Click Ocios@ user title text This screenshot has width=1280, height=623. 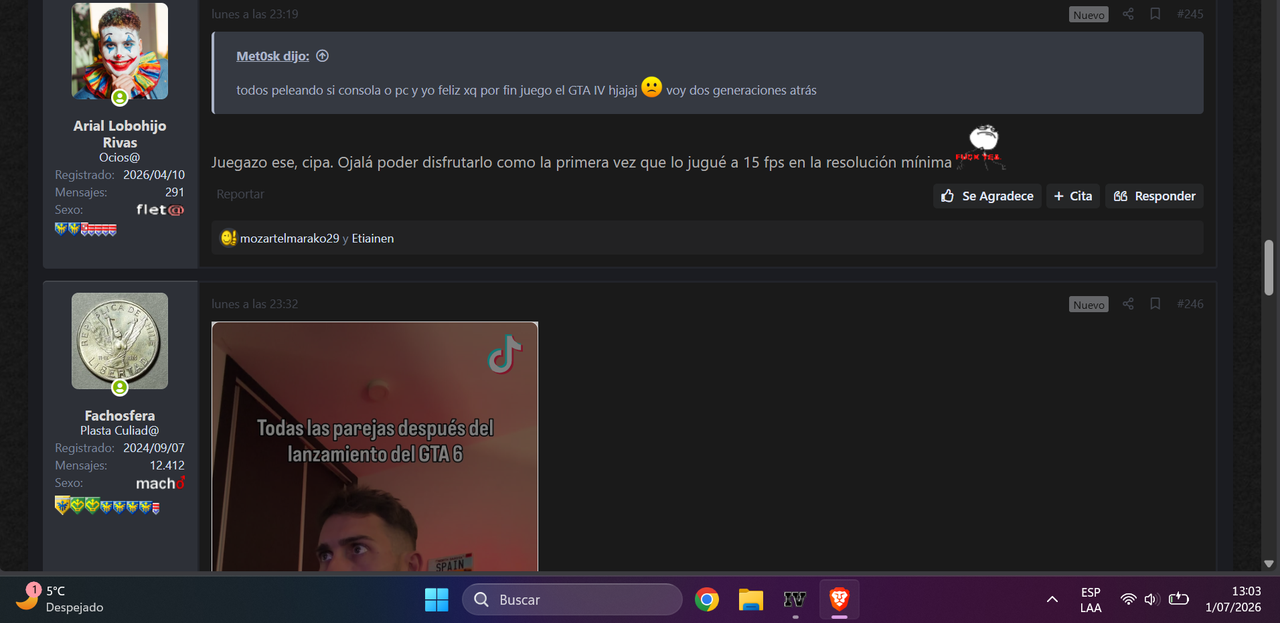(x=120, y=157)
